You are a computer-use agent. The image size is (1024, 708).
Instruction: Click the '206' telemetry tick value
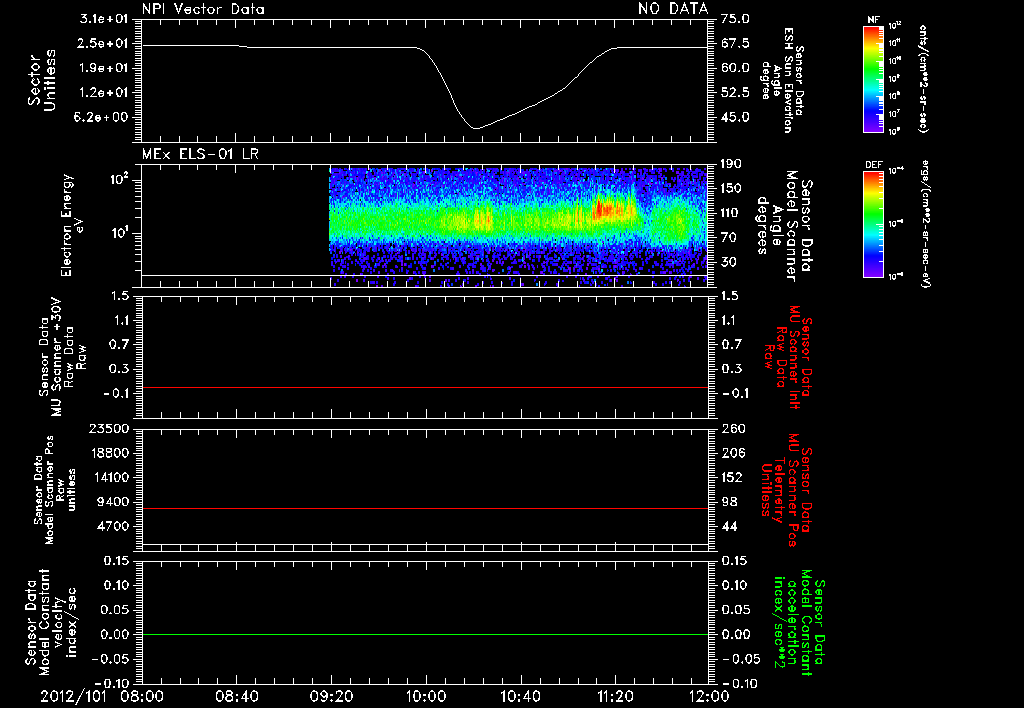click(x=731, y=453)
